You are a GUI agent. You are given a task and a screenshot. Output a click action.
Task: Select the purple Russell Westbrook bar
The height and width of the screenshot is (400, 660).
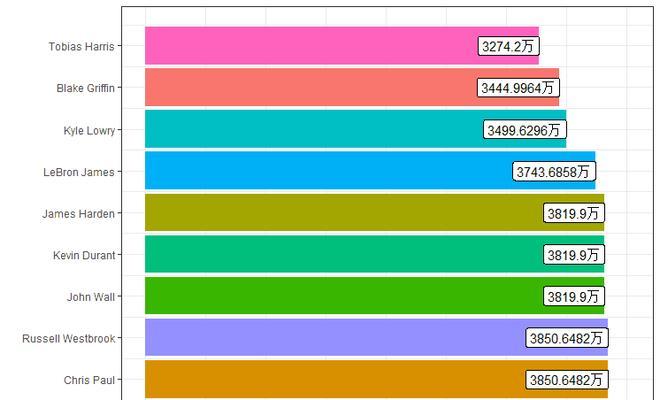coord(376,337)
